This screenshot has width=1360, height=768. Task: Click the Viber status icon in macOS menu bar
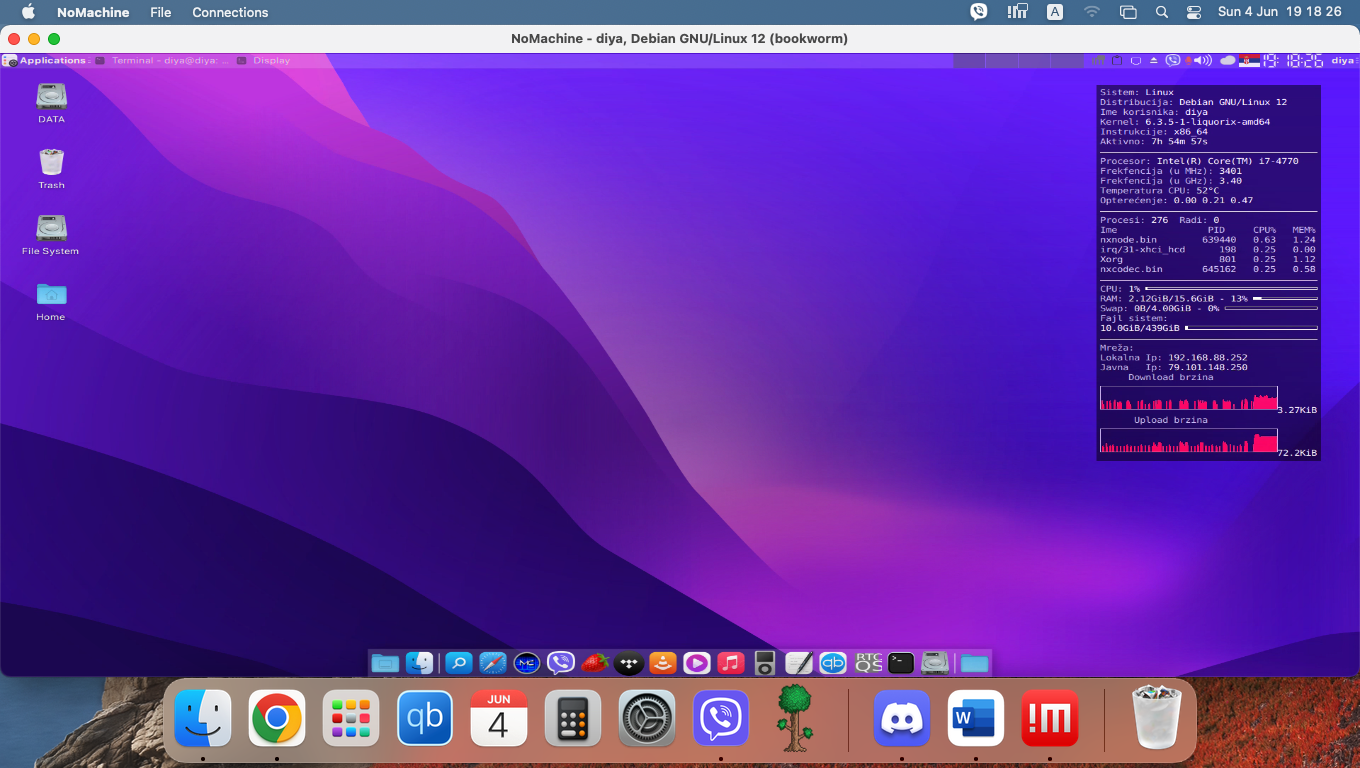[979, 12]
